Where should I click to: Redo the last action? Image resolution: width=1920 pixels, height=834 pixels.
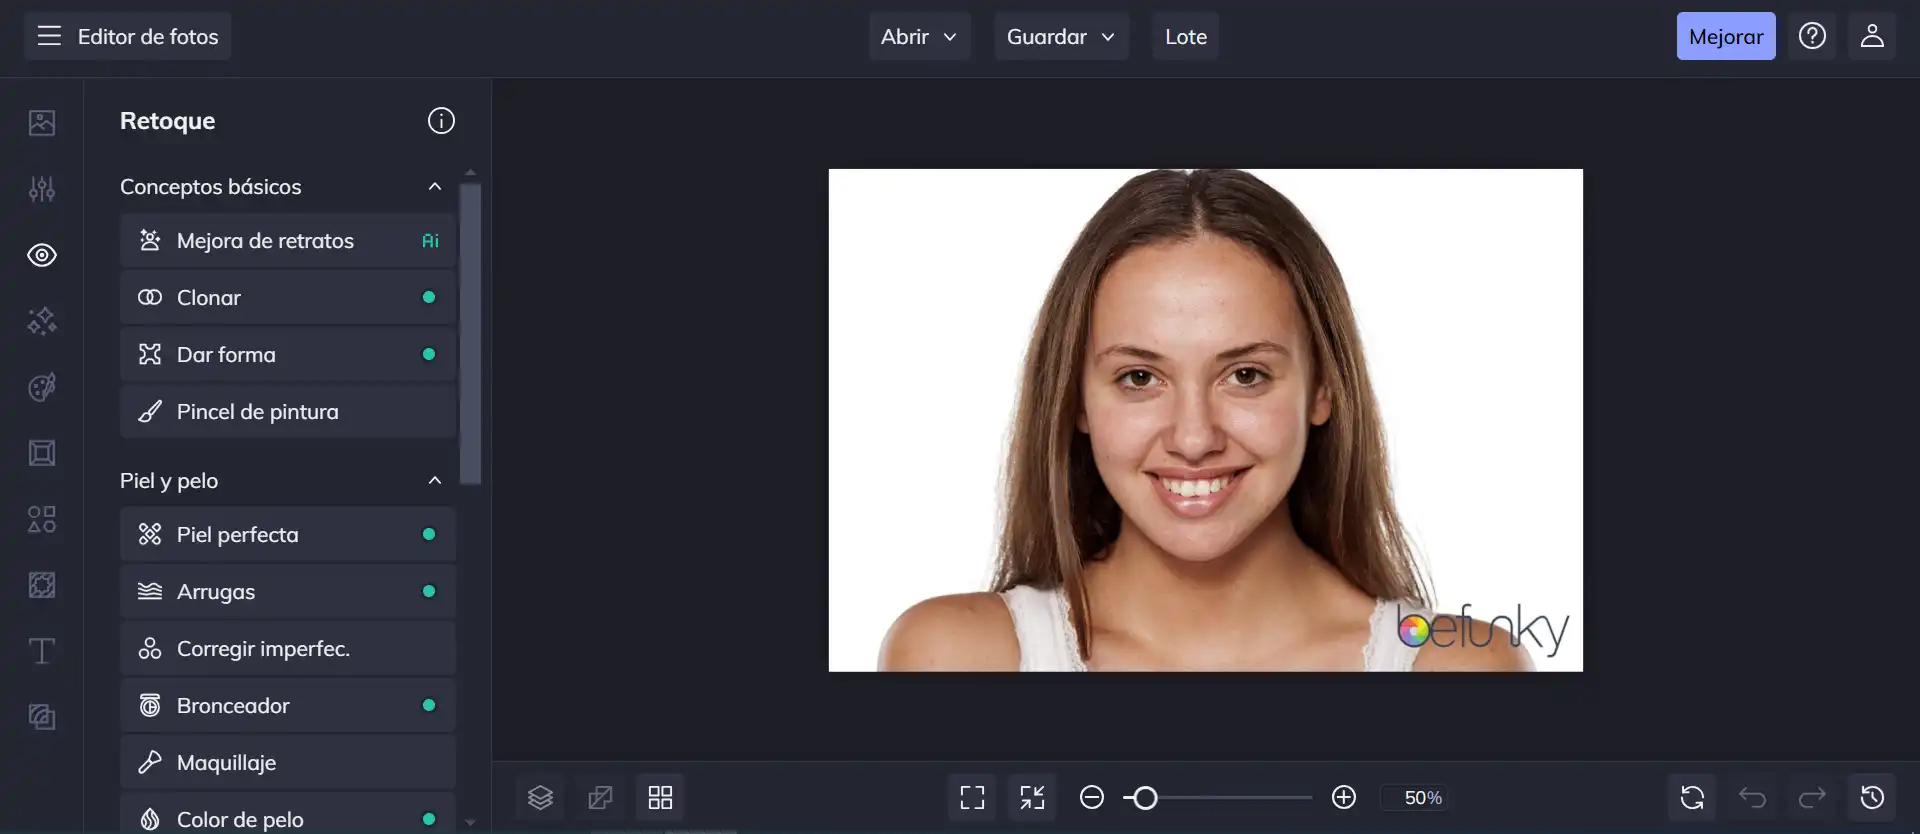pos(1812,798)
